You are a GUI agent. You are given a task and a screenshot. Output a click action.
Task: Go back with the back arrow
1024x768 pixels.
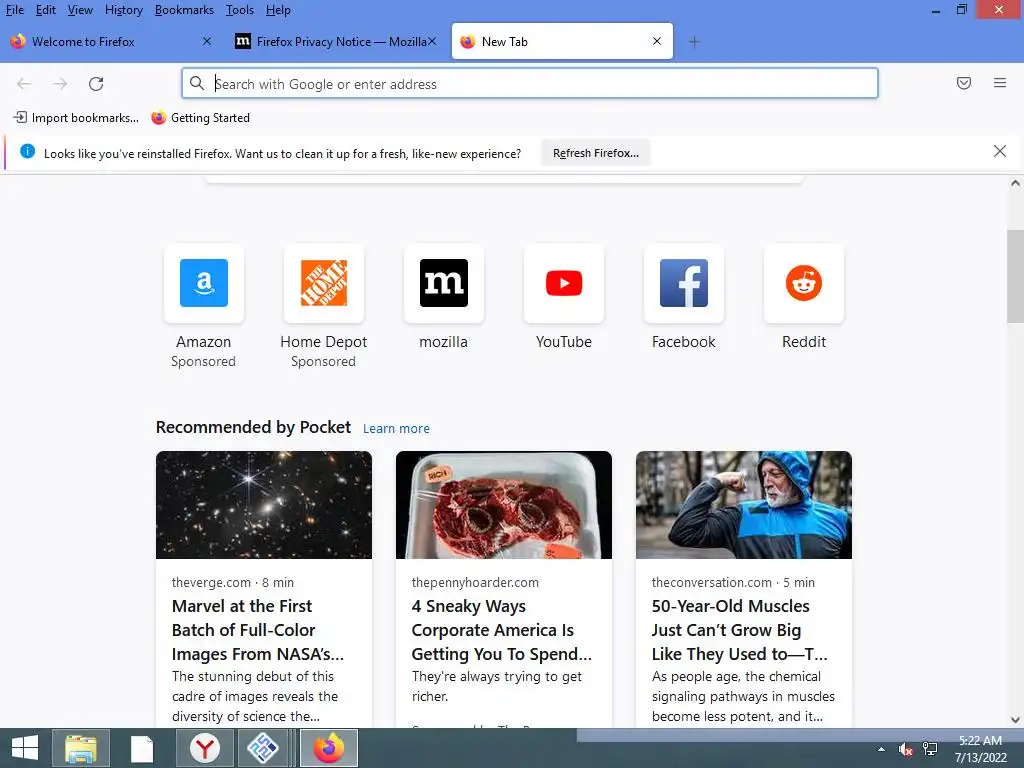24,84
